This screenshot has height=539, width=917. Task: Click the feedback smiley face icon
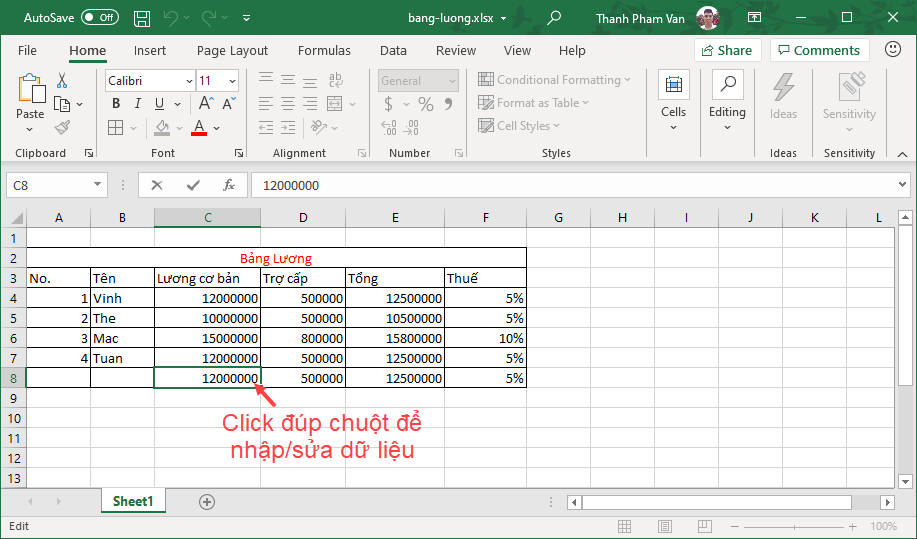[892, 50]
